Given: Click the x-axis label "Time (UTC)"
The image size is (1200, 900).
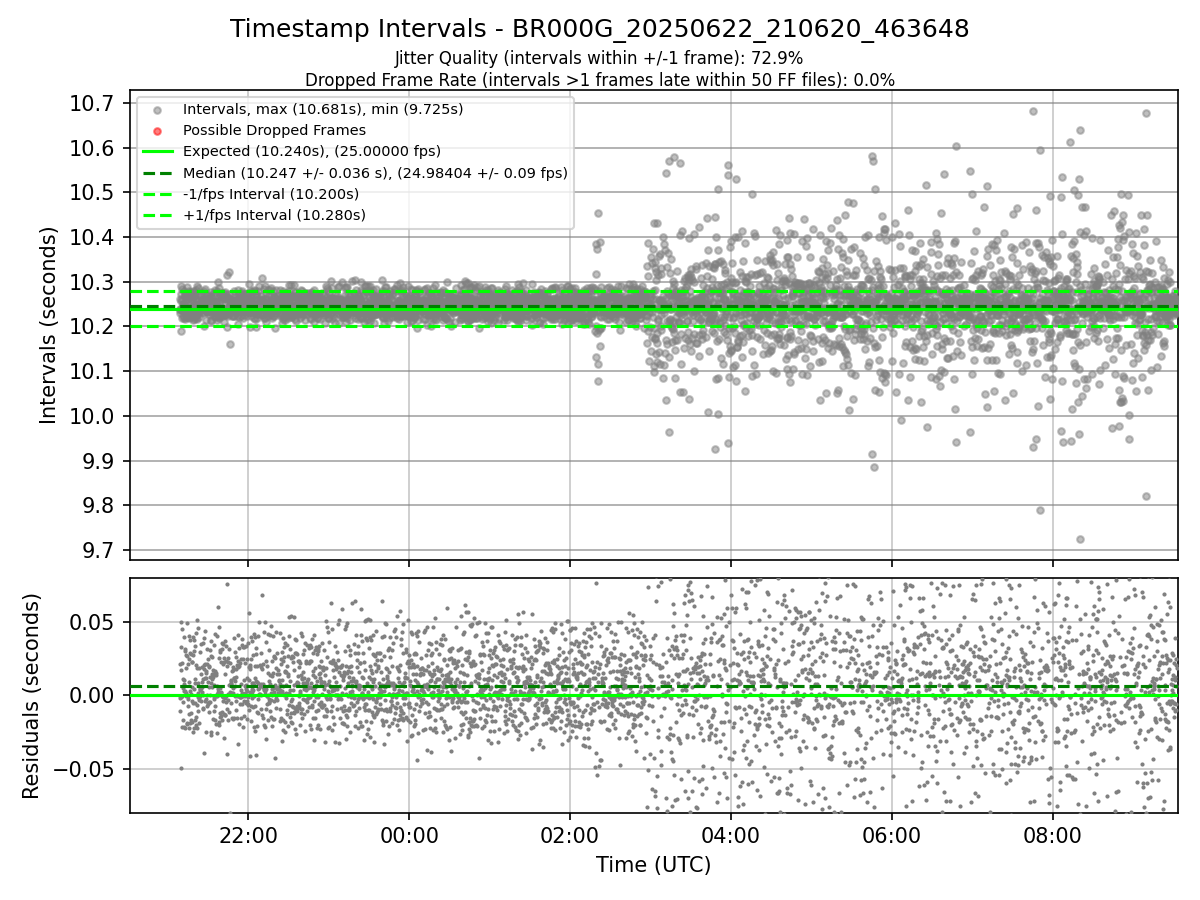Looking at the screenshot, I should point(654,865).
